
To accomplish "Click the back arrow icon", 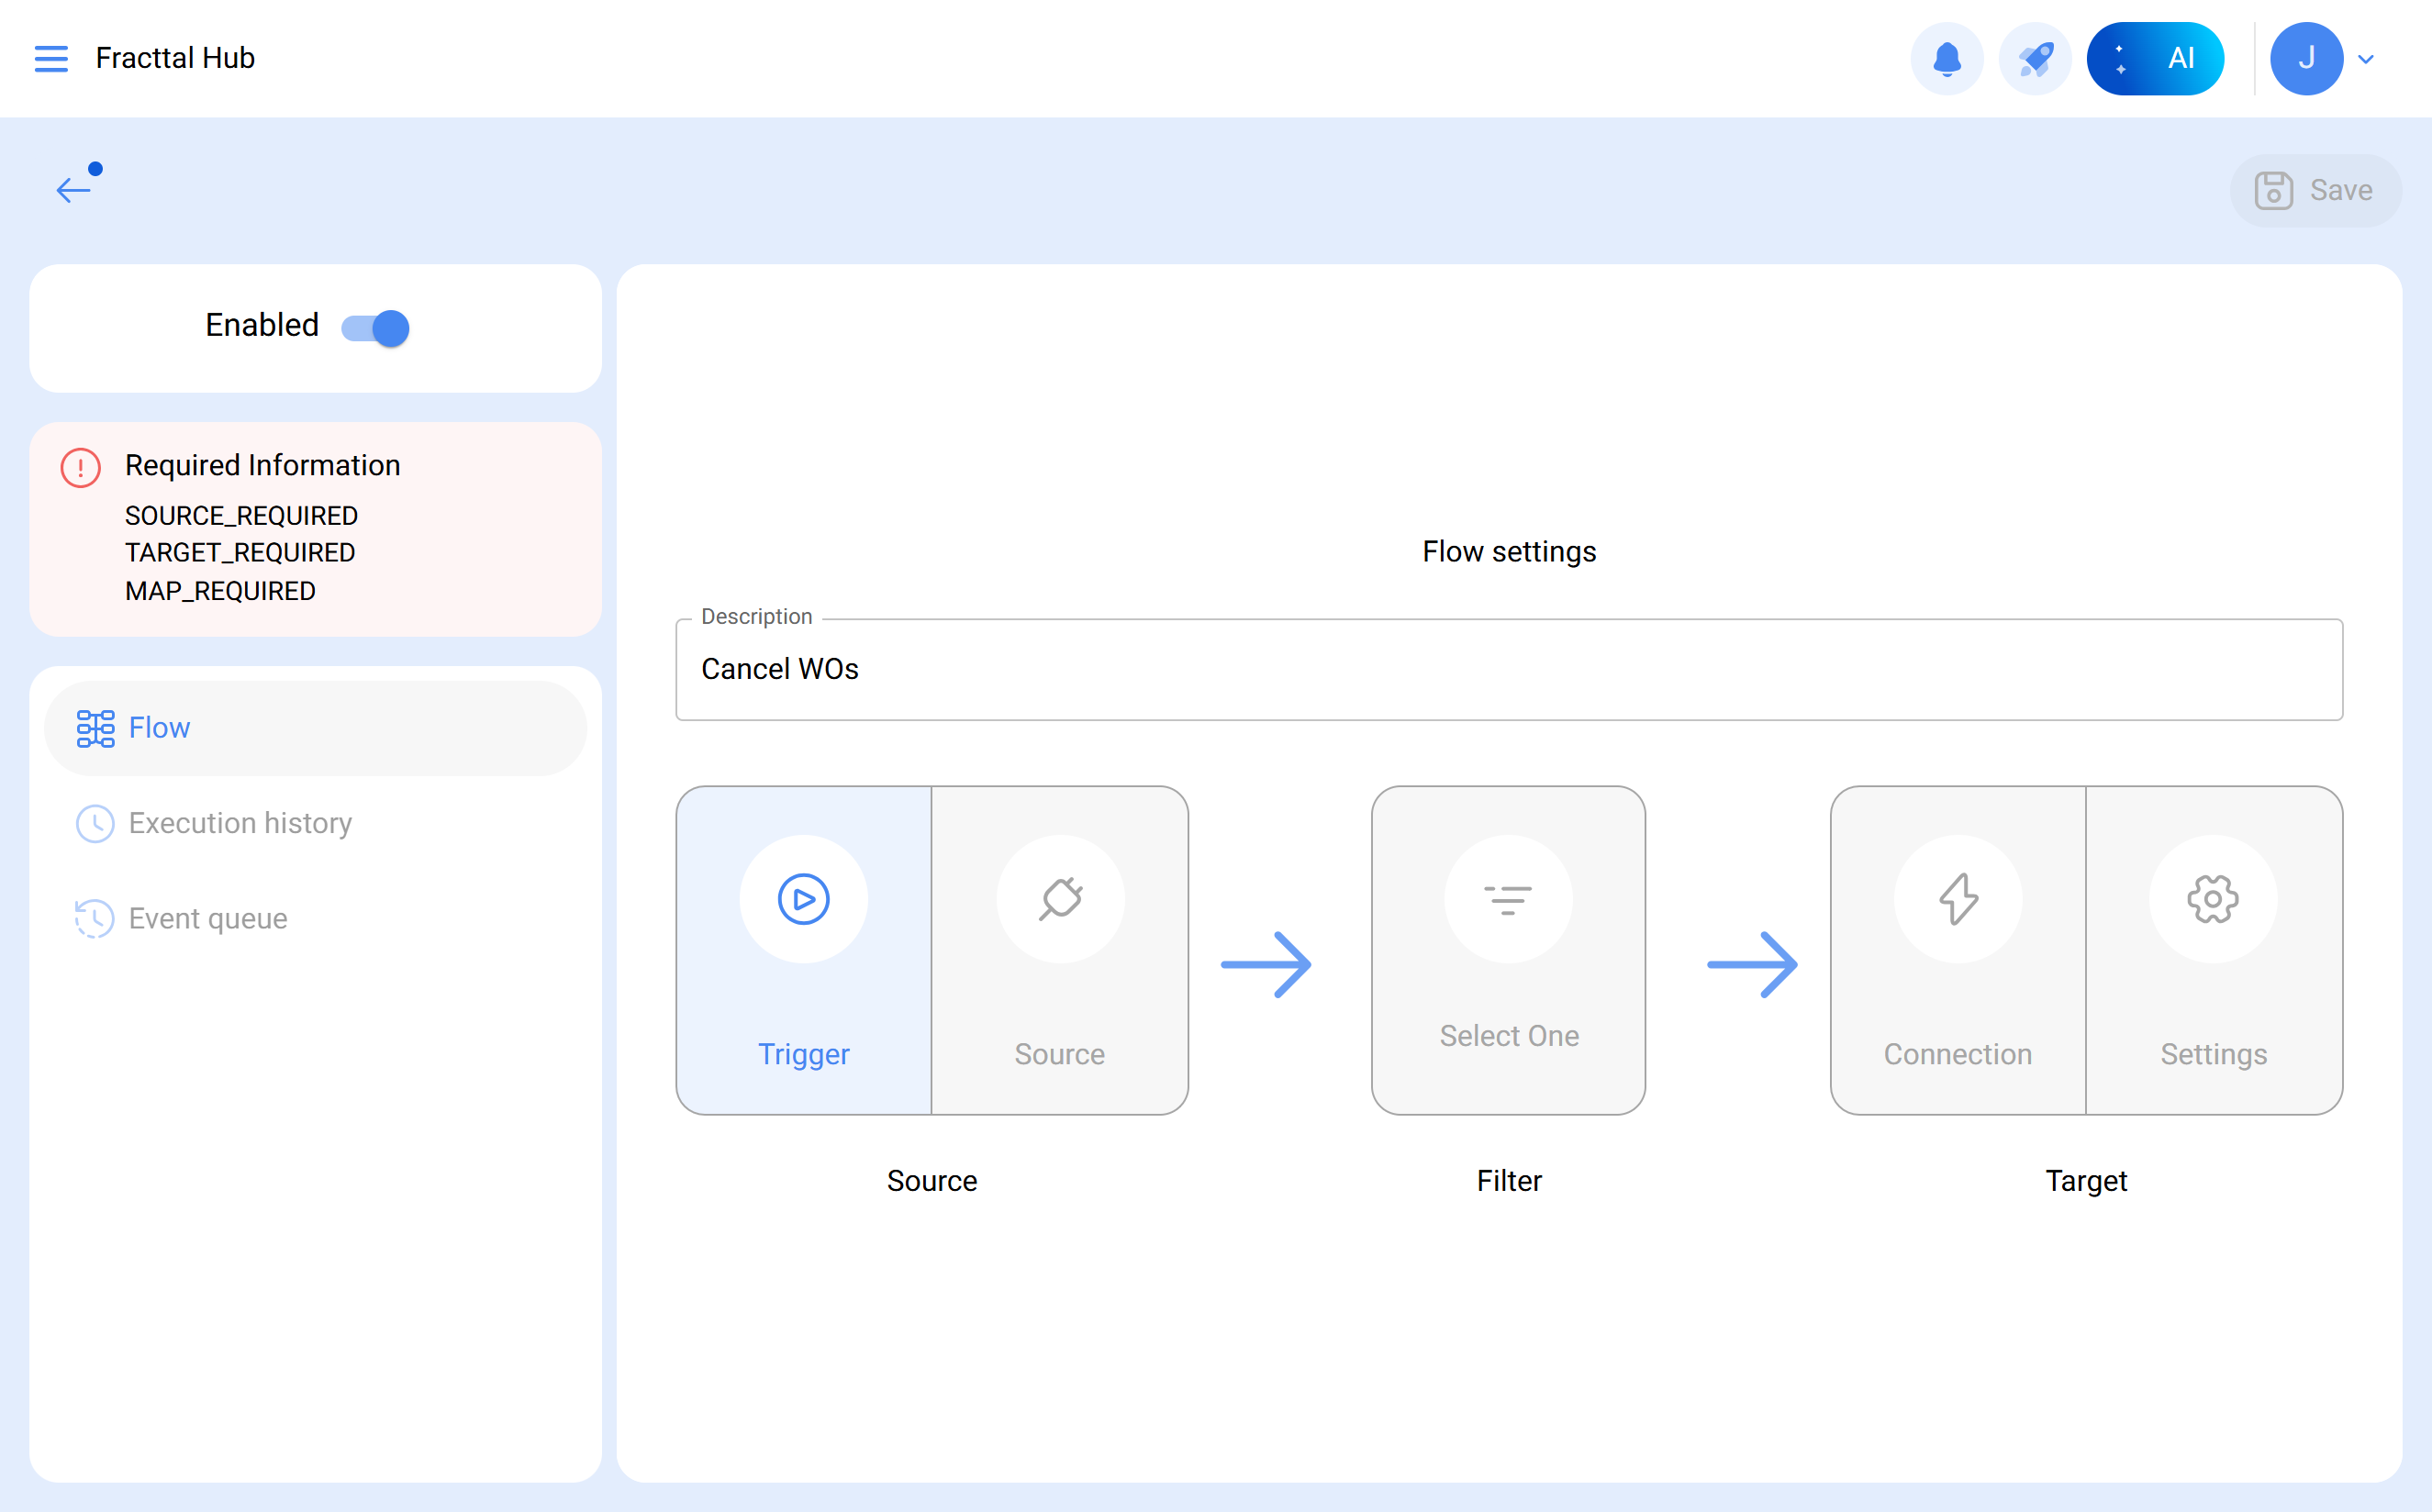I will (x=74, y=189).
